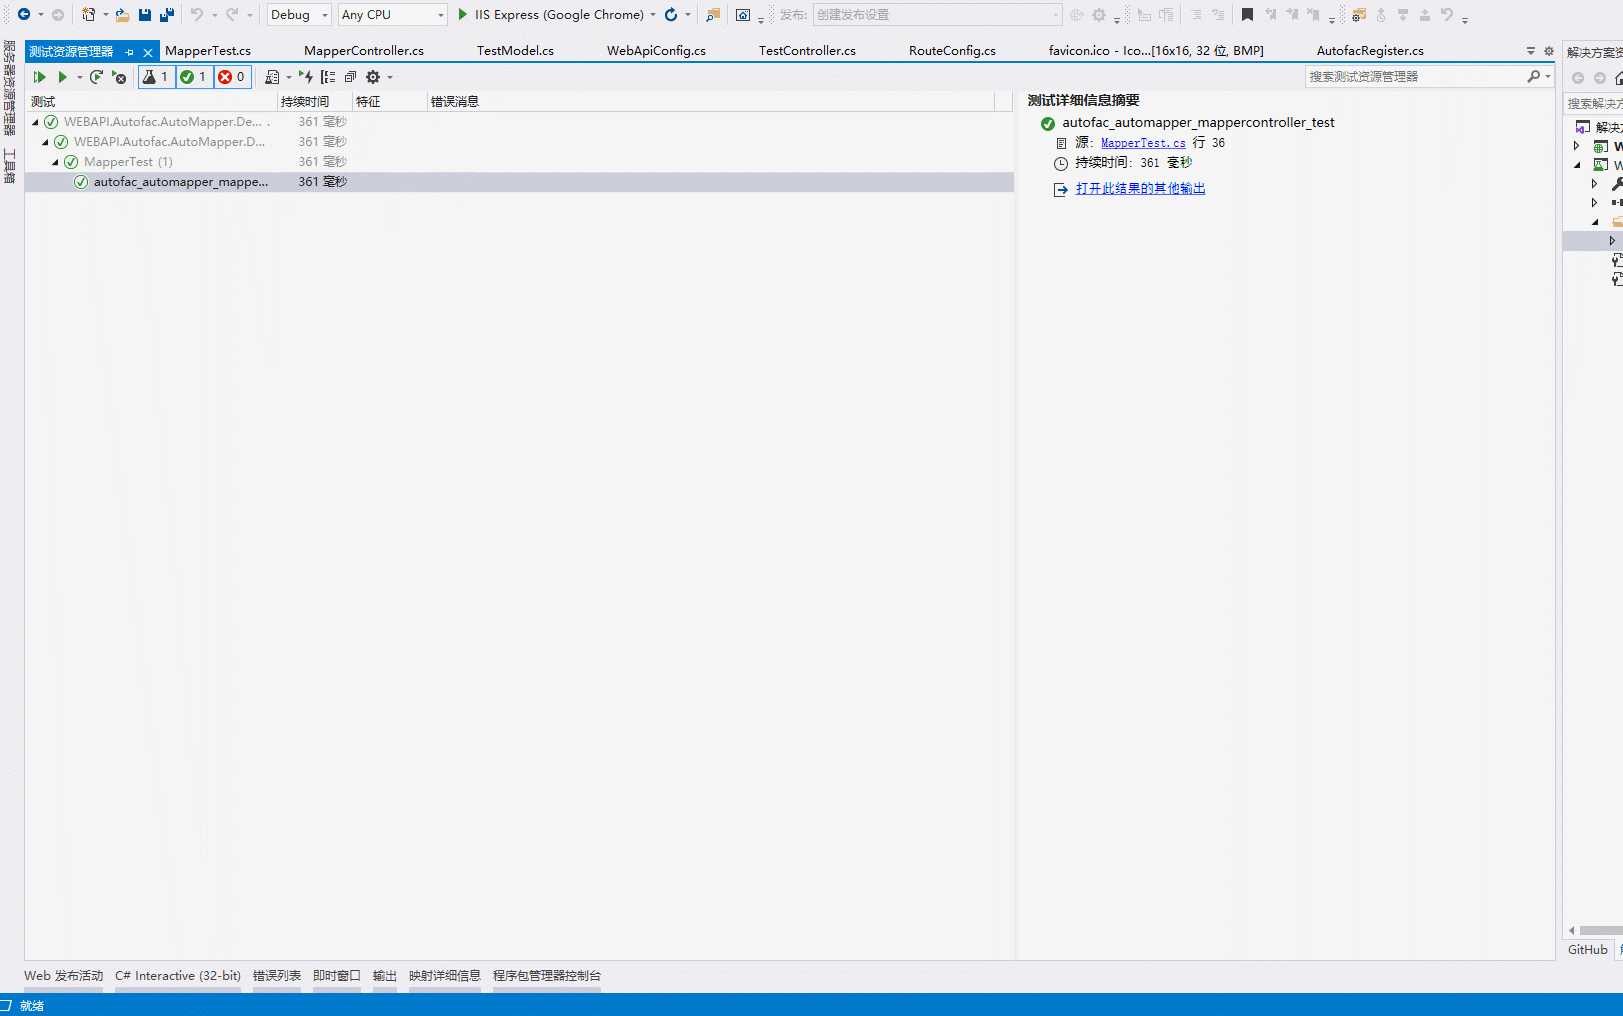Click 打开此结果的其他输出 link
This screenshot has height=1016, width=1623.
[1140, 189]
